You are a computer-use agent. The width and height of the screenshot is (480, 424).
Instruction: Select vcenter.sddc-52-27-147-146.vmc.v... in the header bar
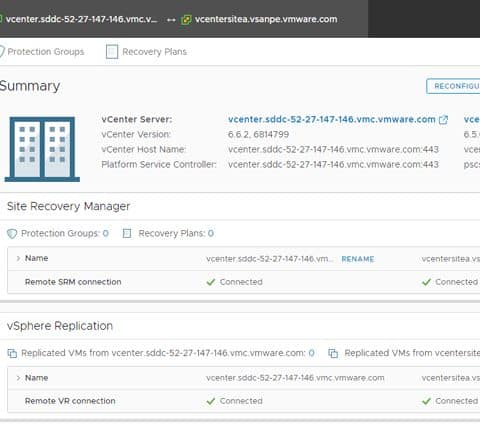pos(81,19)
